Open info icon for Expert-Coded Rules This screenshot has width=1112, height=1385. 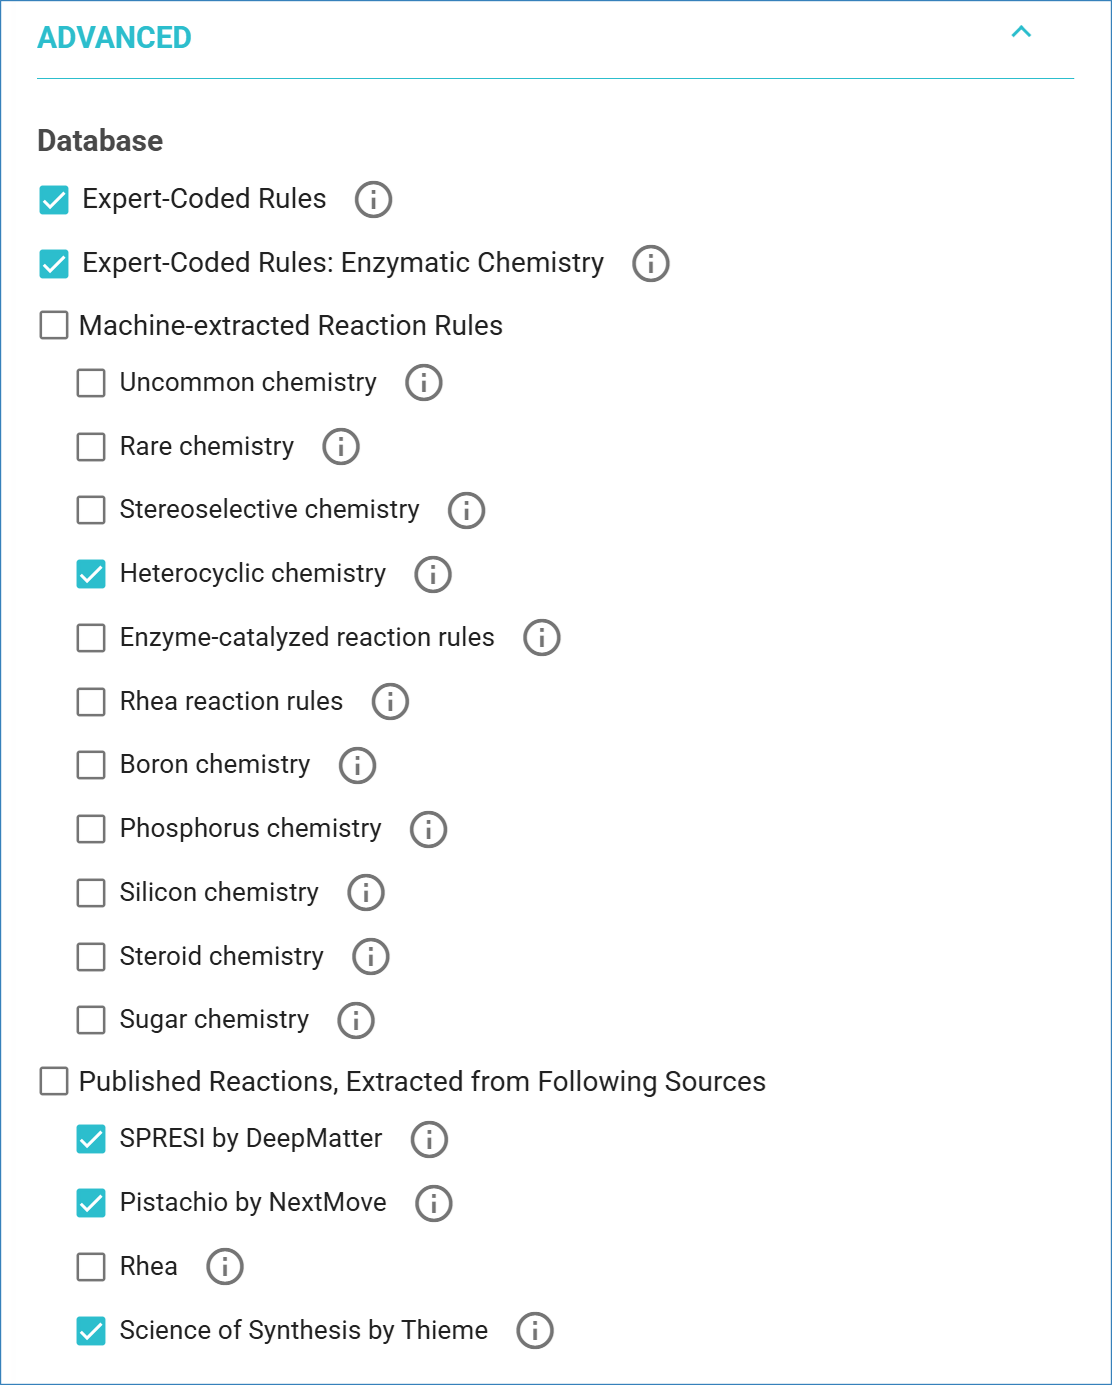click(373, 199)
